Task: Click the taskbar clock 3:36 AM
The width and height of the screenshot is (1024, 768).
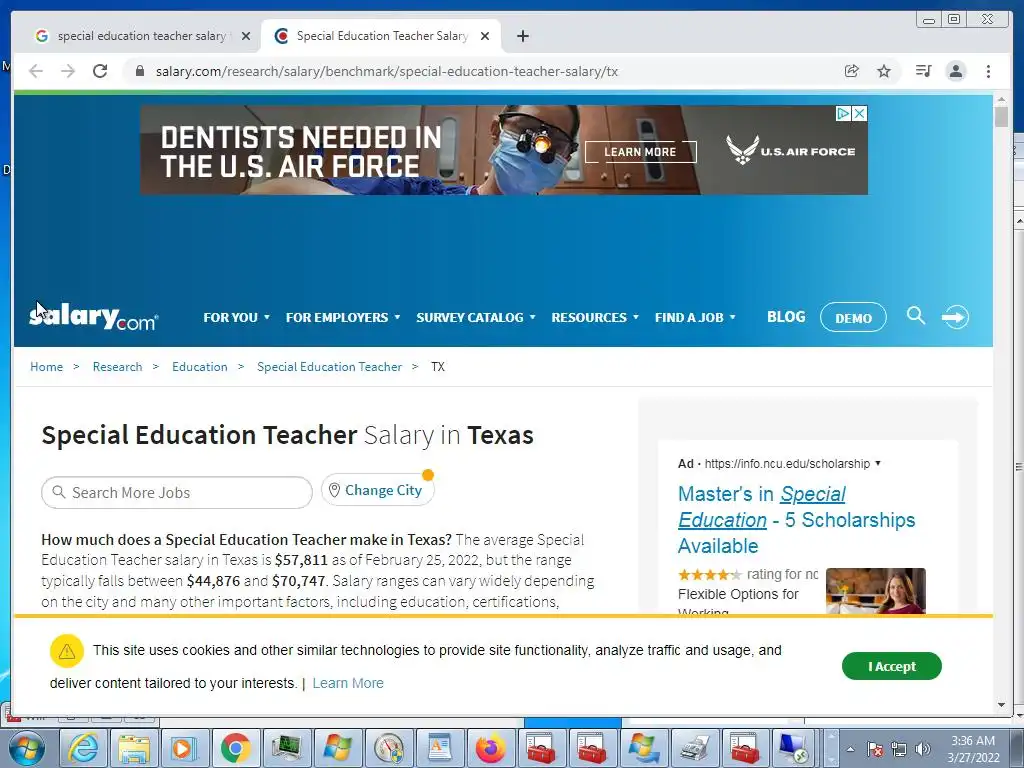Action: (x=973, y=749)
